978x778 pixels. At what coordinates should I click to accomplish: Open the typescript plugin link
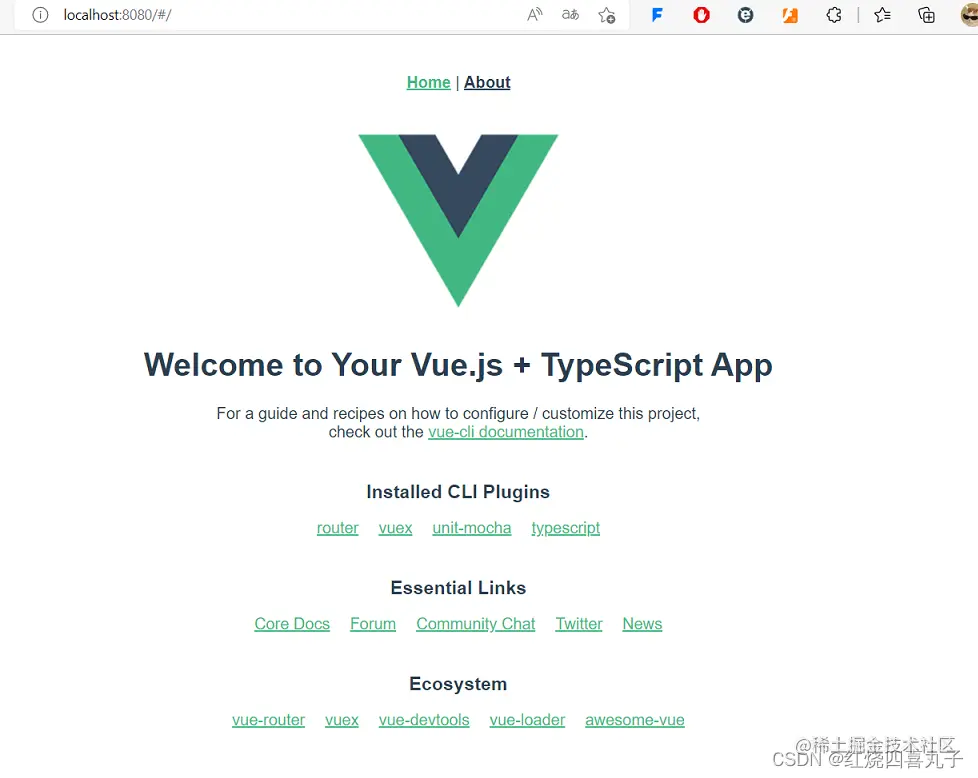(x=566, y=528)
